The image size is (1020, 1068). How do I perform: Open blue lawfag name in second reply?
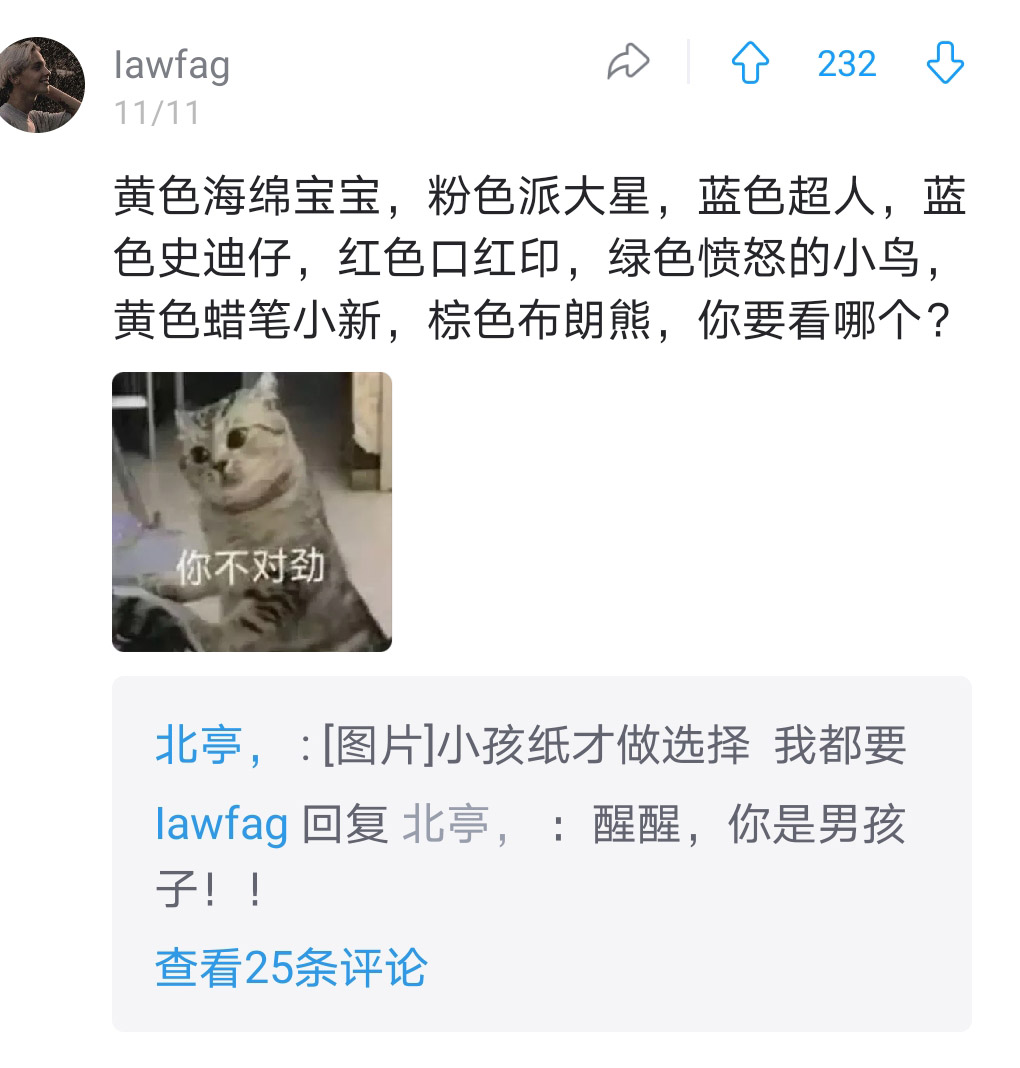click(221, 823)
